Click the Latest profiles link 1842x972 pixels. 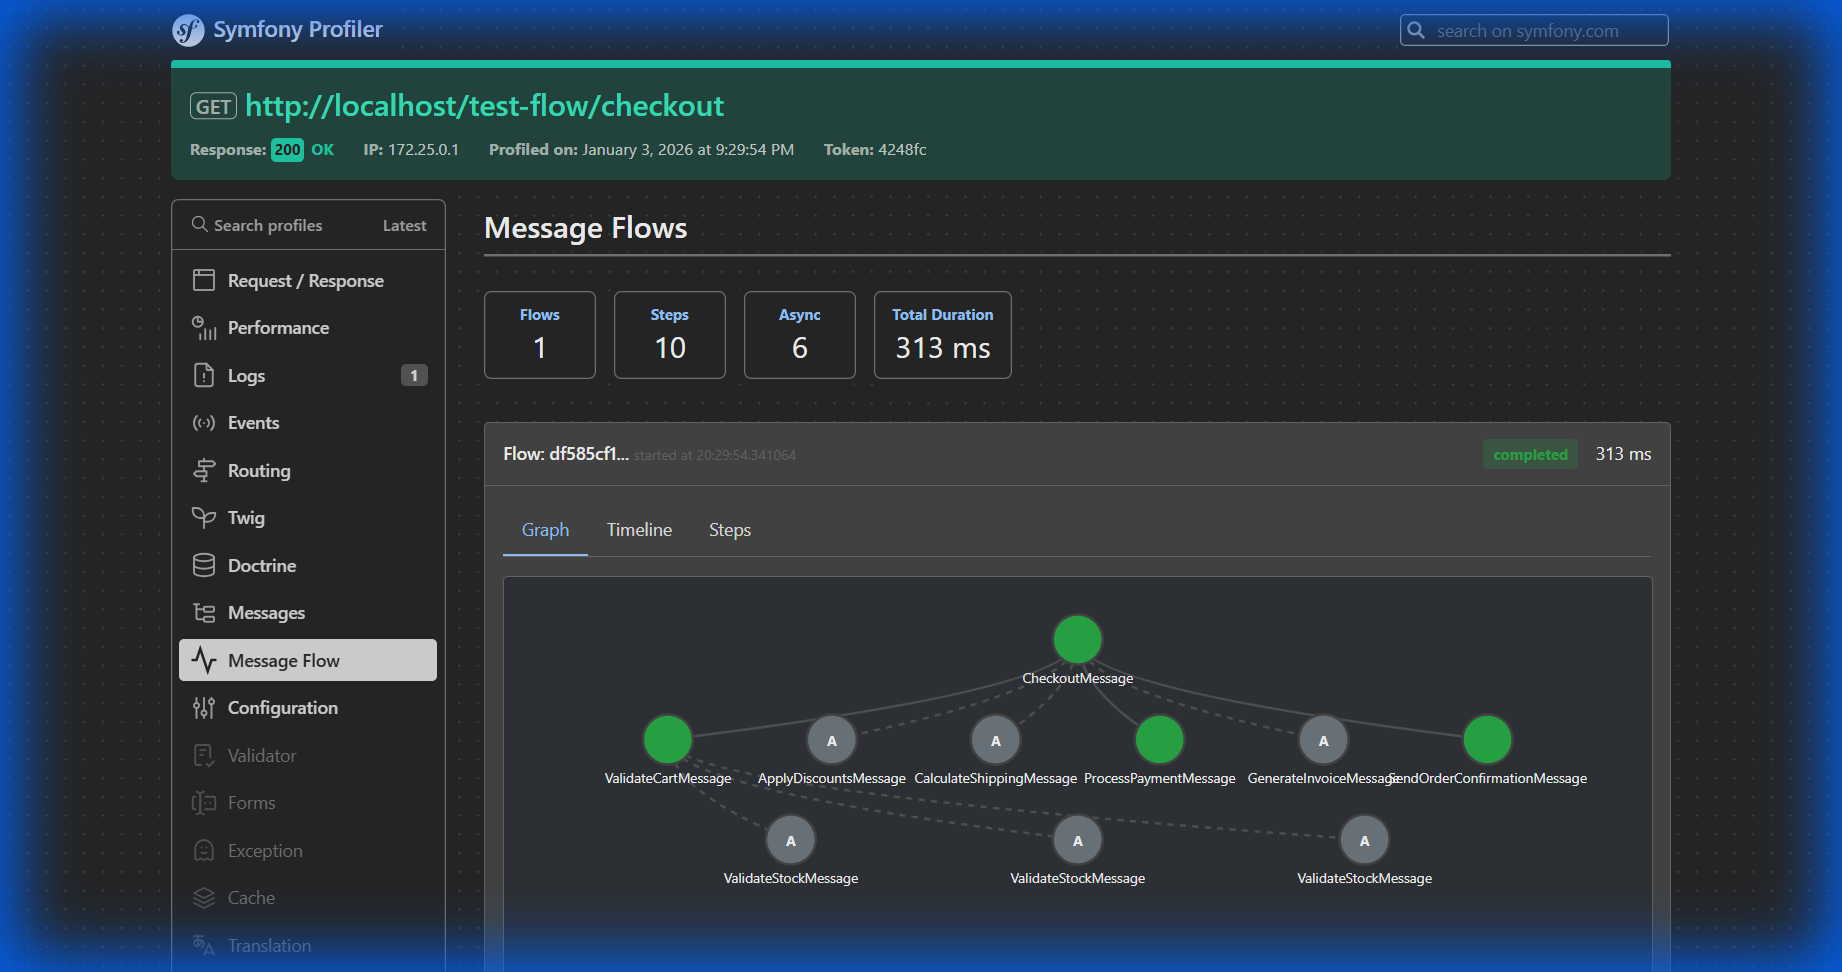404,225
